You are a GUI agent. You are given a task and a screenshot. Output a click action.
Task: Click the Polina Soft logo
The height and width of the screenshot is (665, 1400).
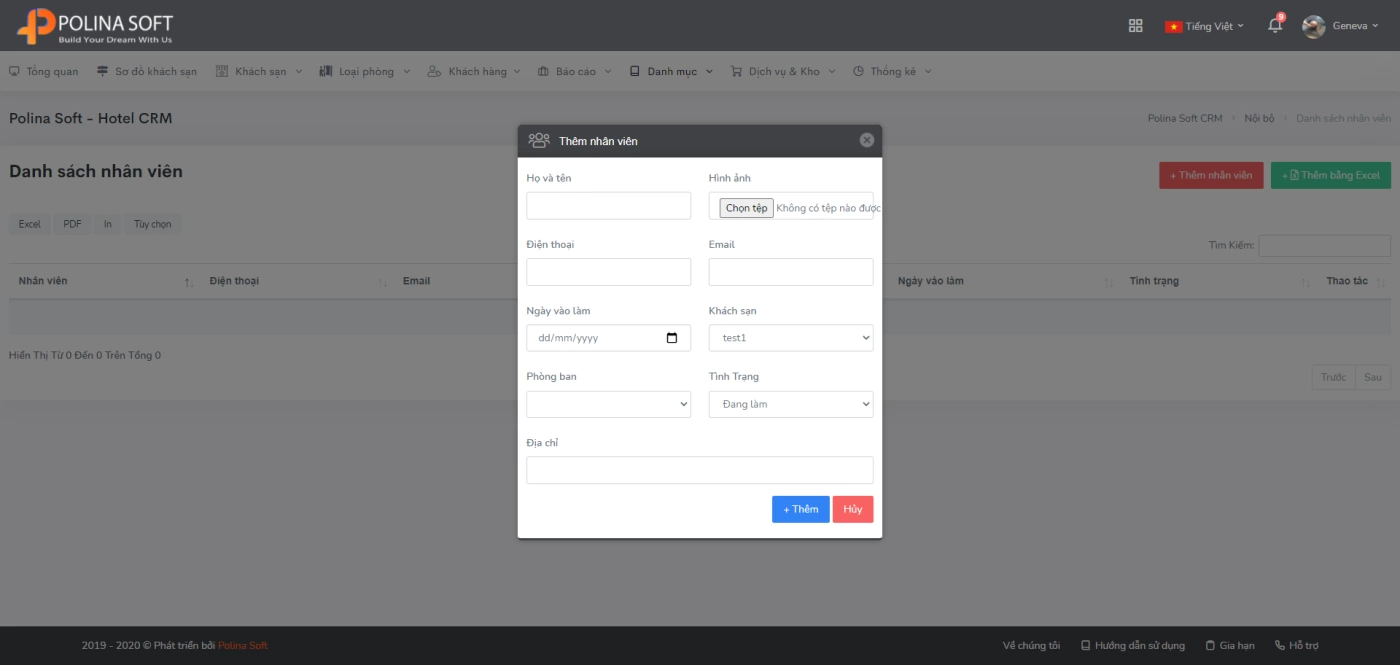[x=95, y=25]
